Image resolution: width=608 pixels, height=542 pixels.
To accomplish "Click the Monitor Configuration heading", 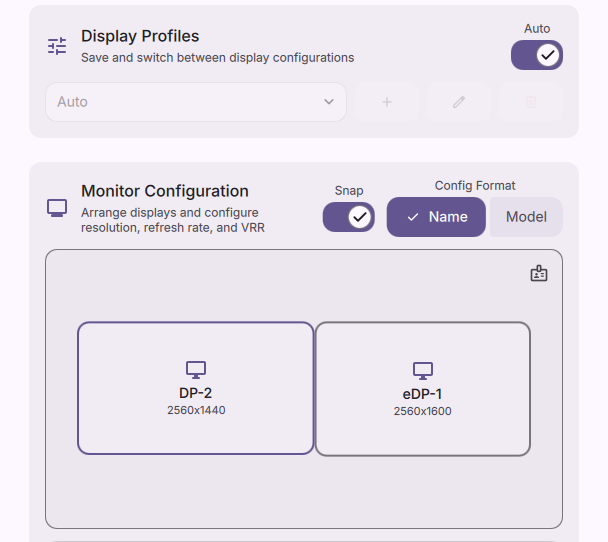I will click(165, 191).
